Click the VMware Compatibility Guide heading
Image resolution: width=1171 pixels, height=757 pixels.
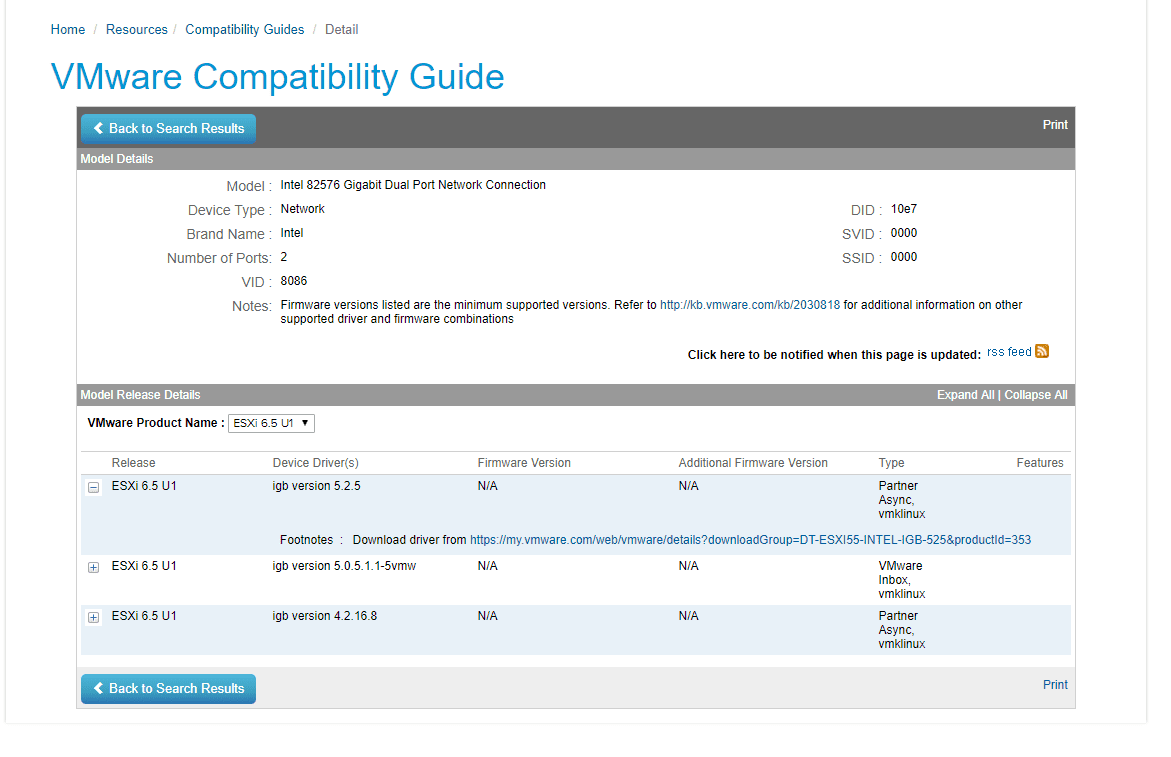pyautogui.click(x=277, y=77)
